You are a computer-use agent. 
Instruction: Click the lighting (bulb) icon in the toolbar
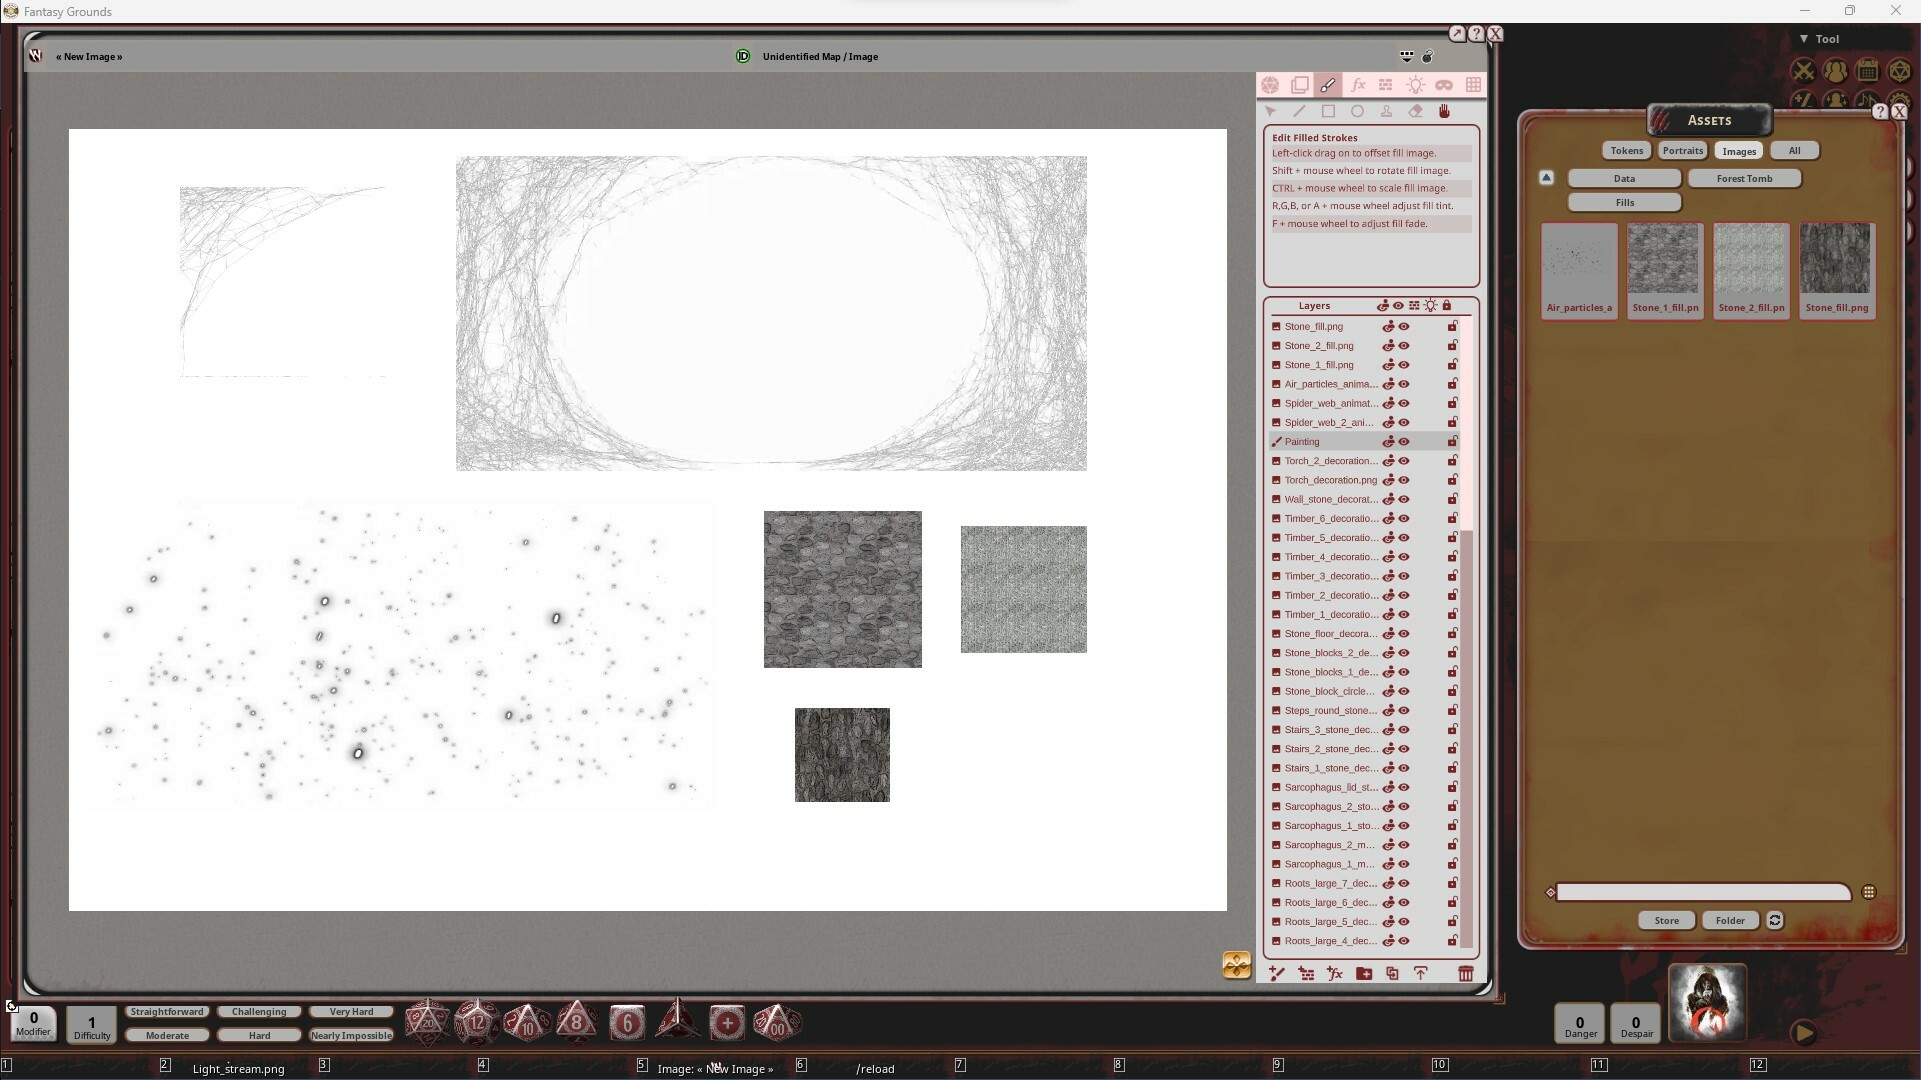point(1416,85)
